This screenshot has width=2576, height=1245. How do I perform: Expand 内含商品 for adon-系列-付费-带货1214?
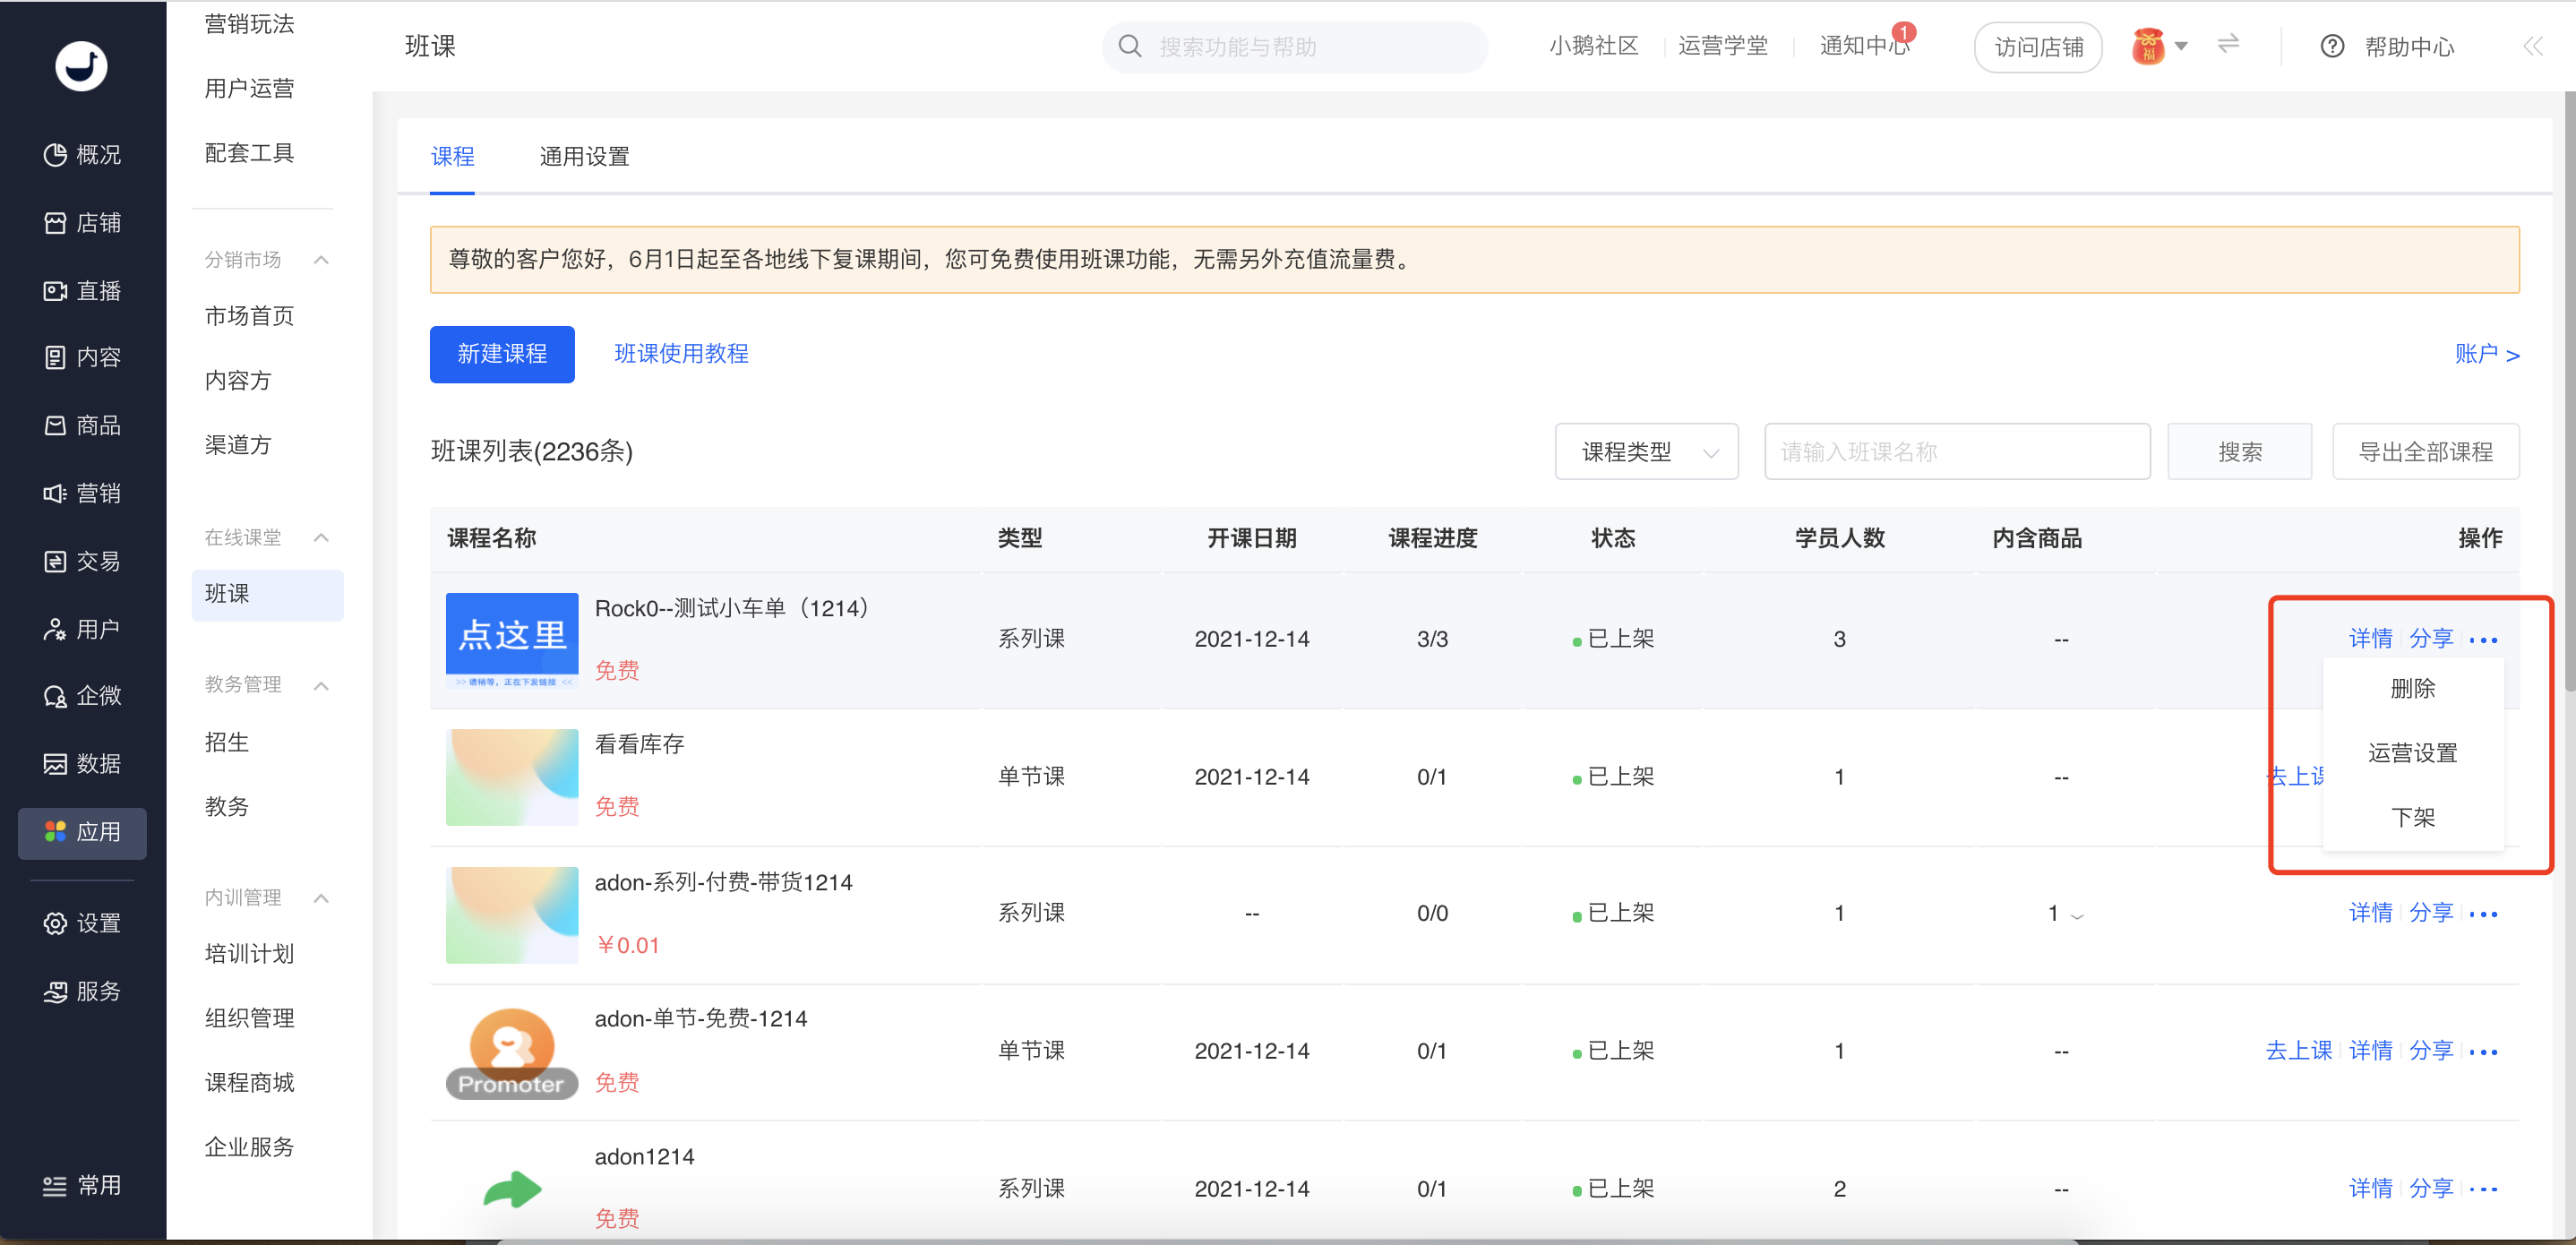(2076, 915)
